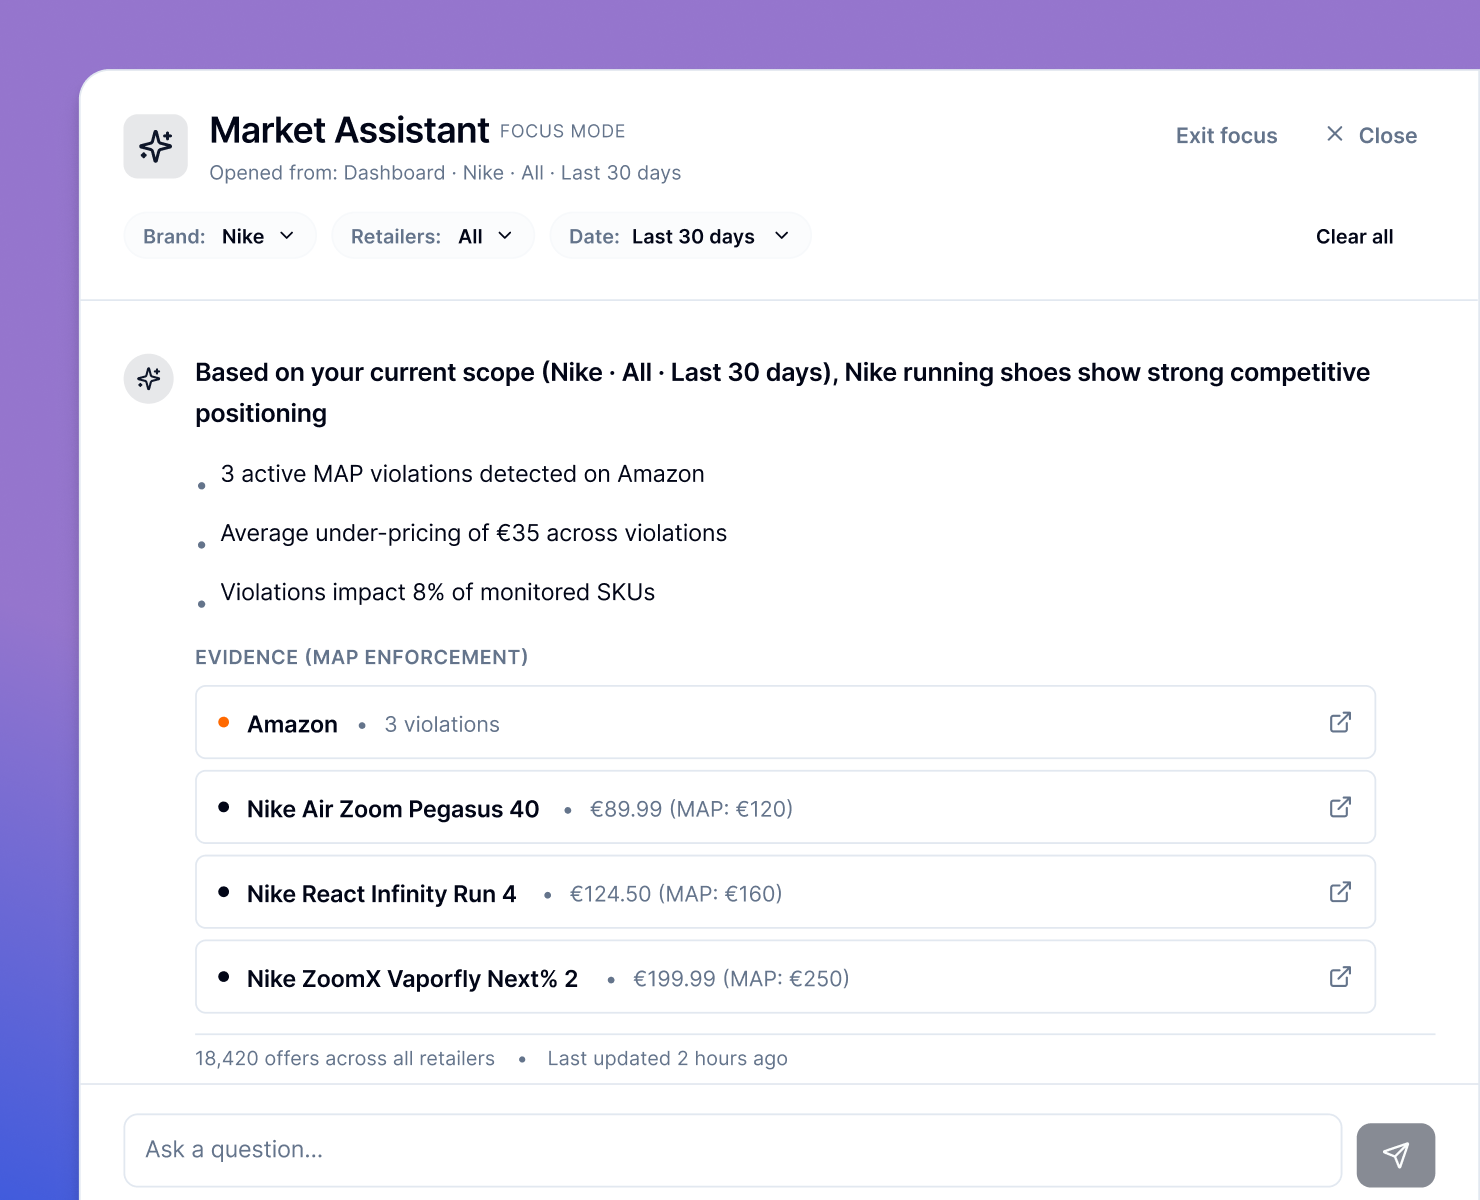
Task: Select the Amazon 3 violations evidence row
Action: point(785,722)
